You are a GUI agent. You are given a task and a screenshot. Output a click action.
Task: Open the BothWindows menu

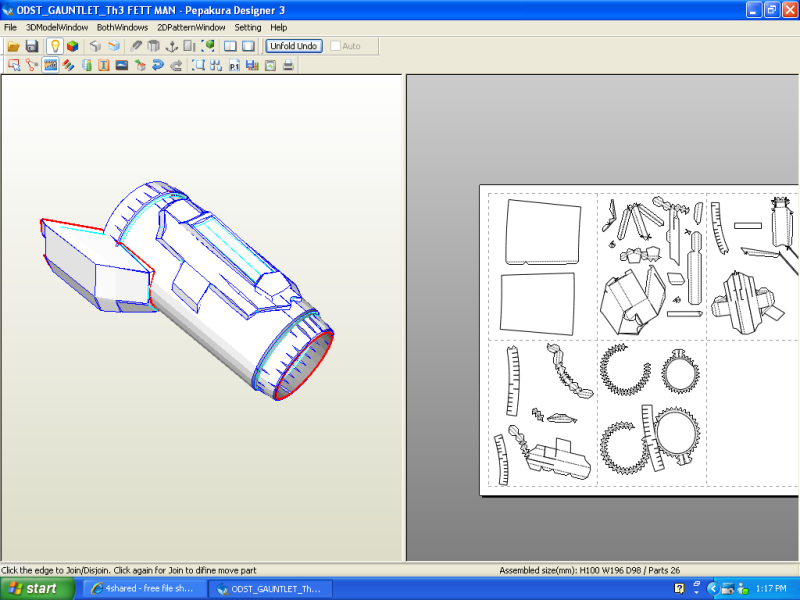(122, 28)
